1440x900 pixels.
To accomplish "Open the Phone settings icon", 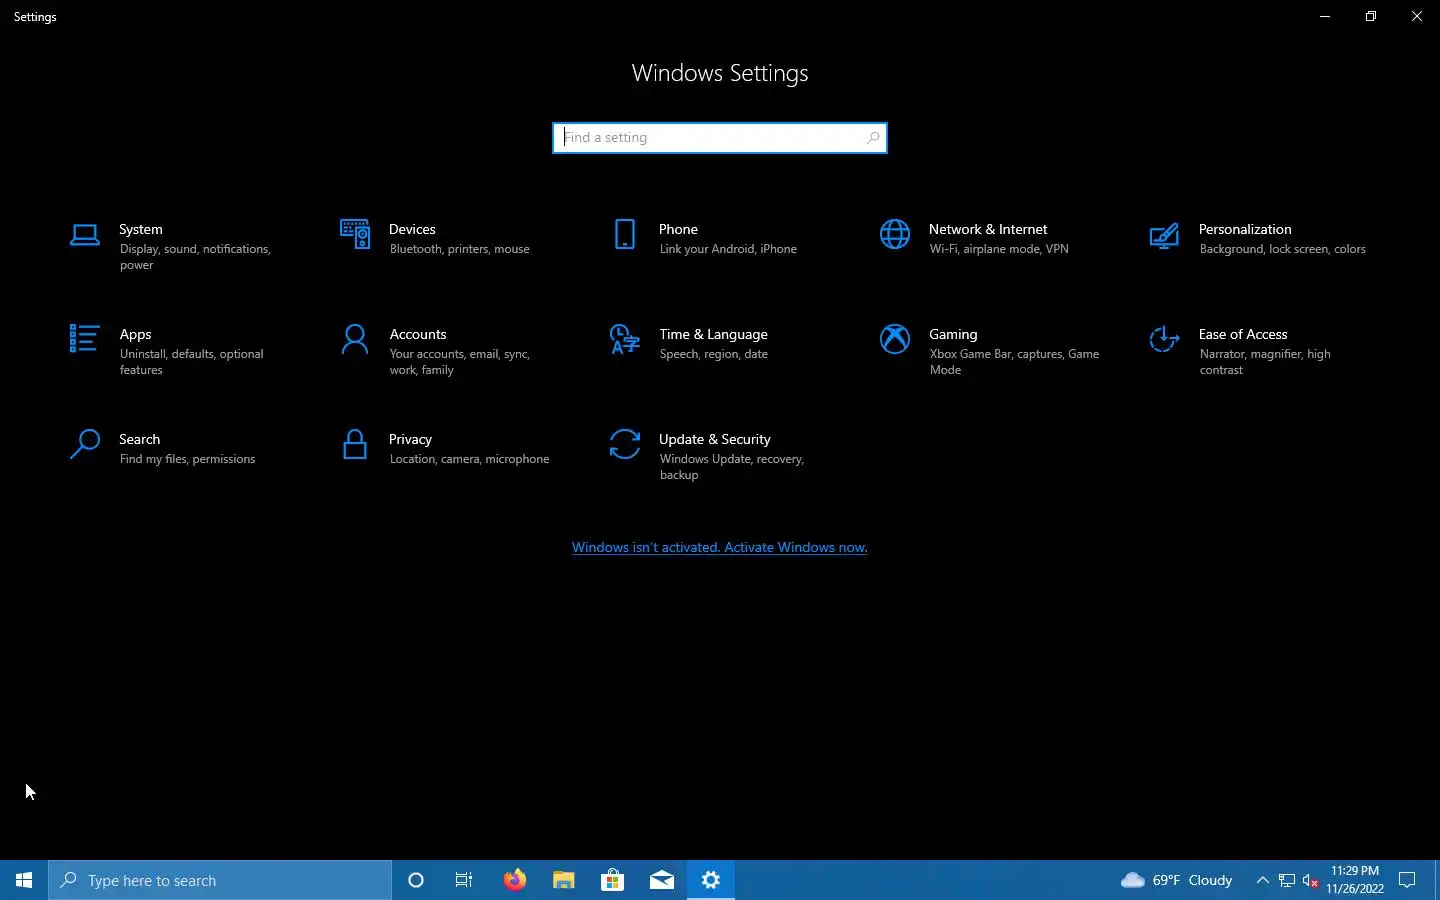I will (x=625, y=234).
